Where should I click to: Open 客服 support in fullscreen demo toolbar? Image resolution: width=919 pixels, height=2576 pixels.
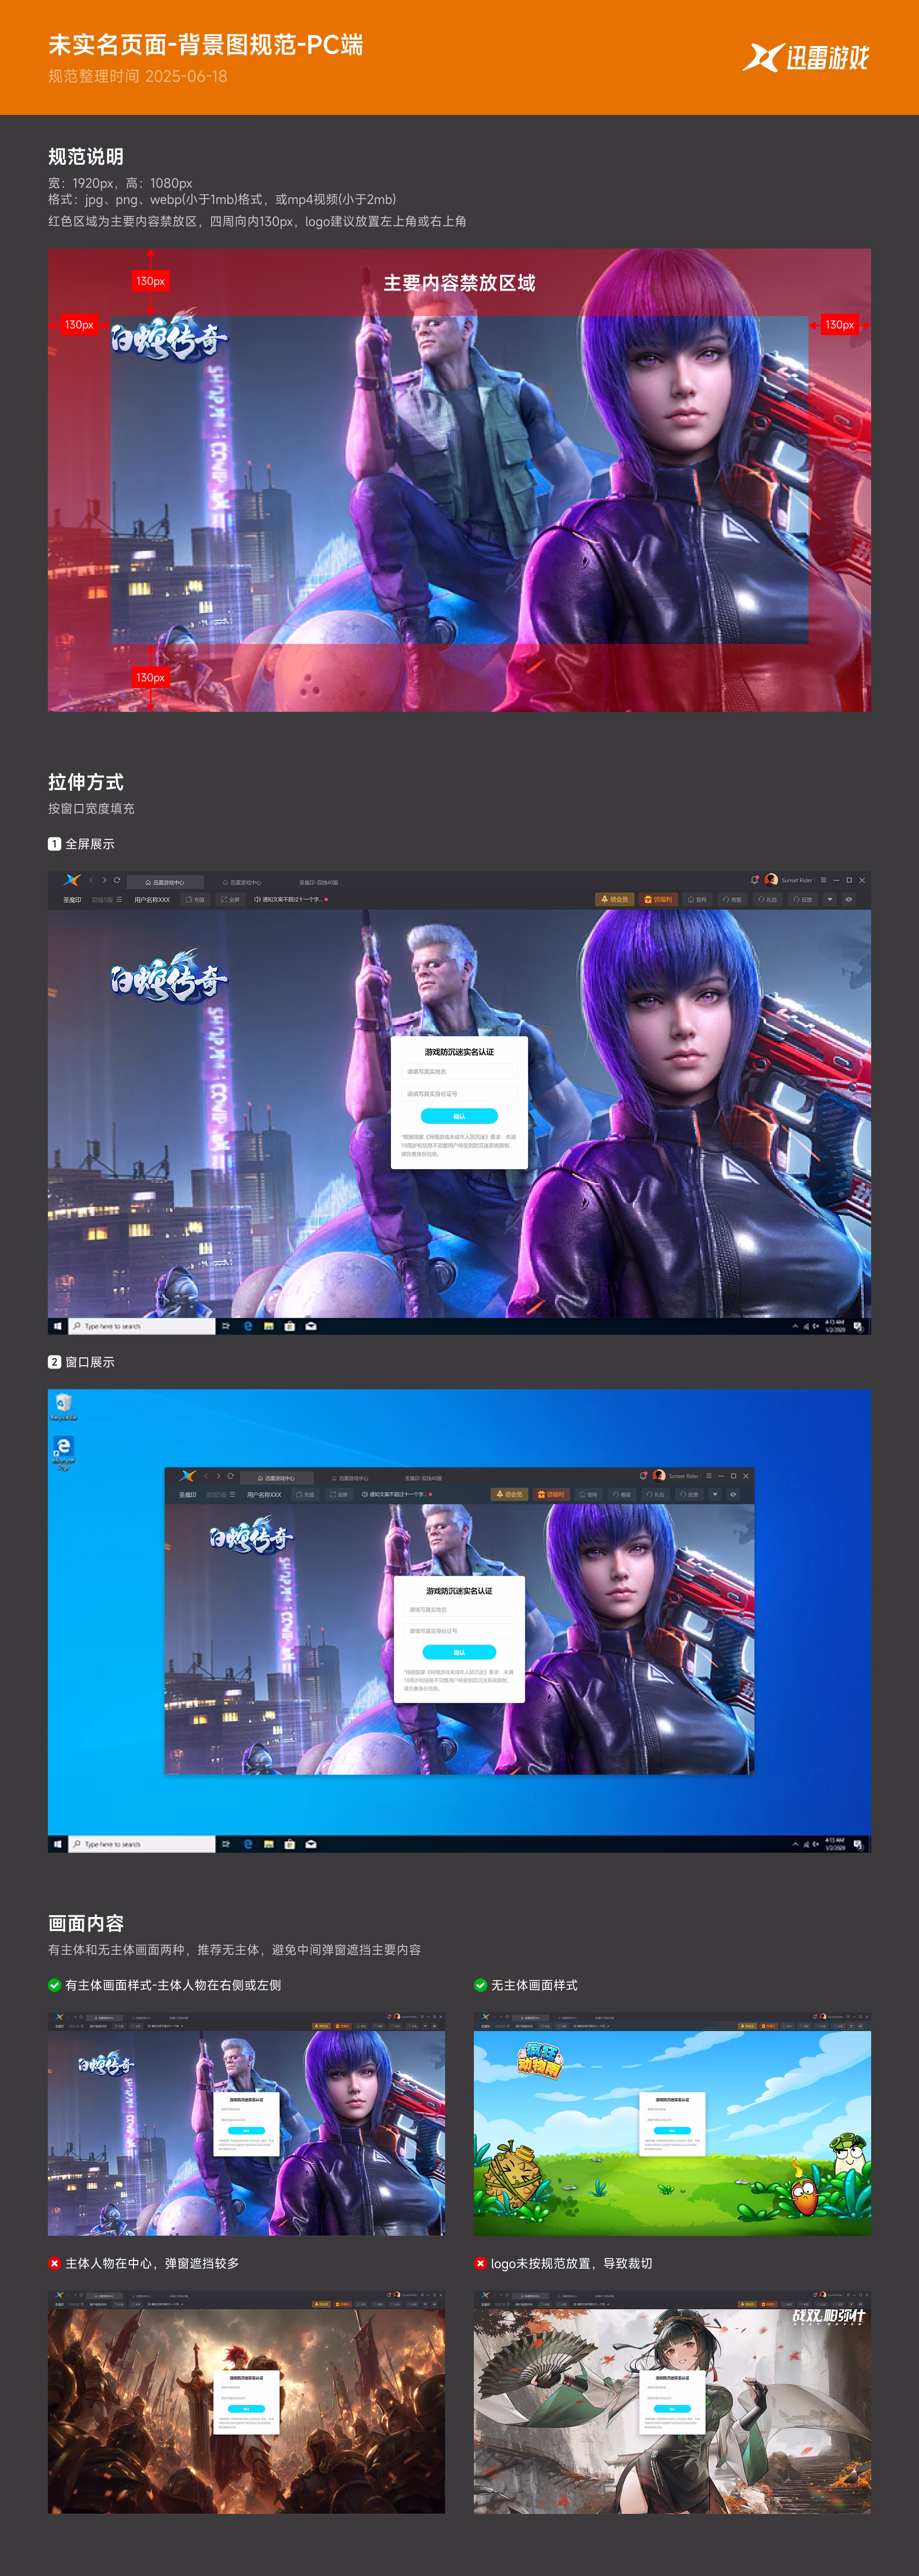point(733,899)
